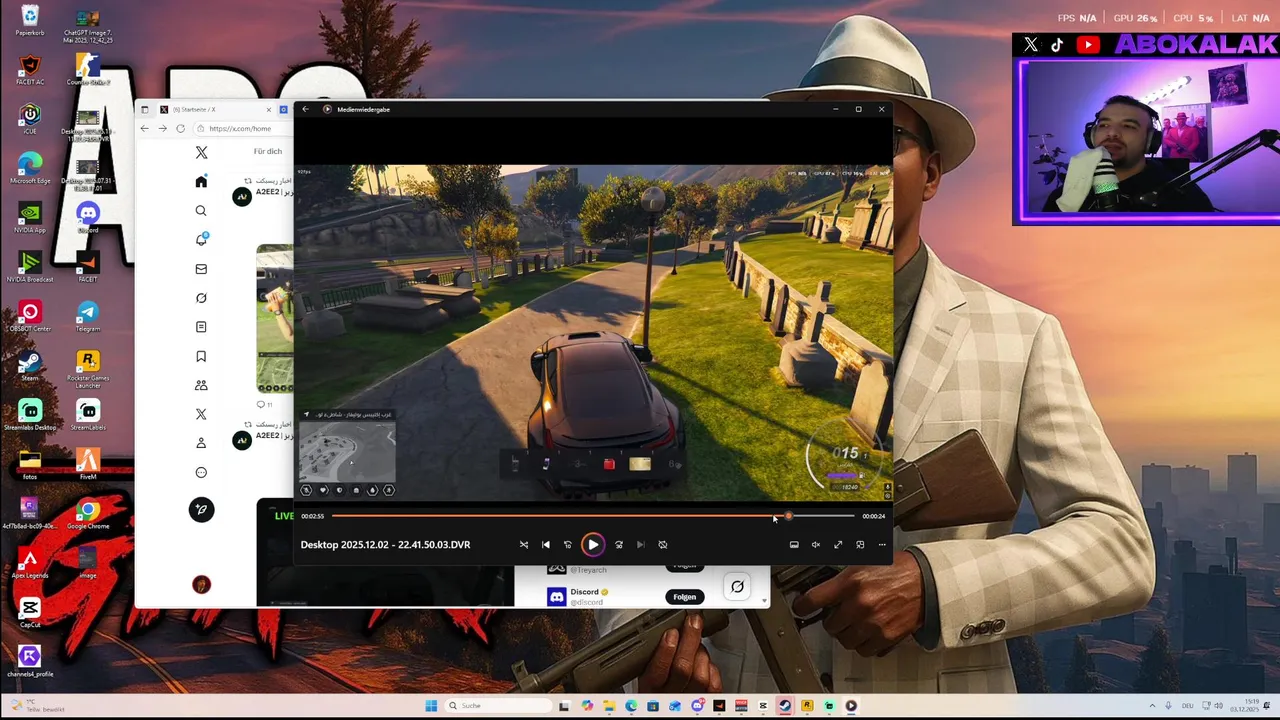Open Task View on taskbar
Screen dimensions: 1280x720
point(565,706)
